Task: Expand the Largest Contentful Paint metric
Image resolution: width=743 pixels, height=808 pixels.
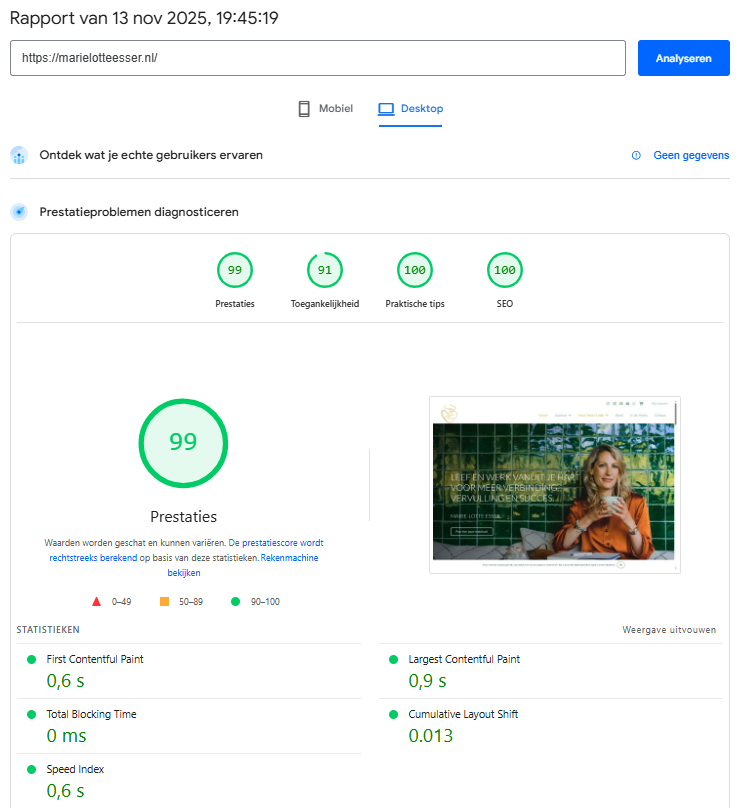Action: [464, 660]
